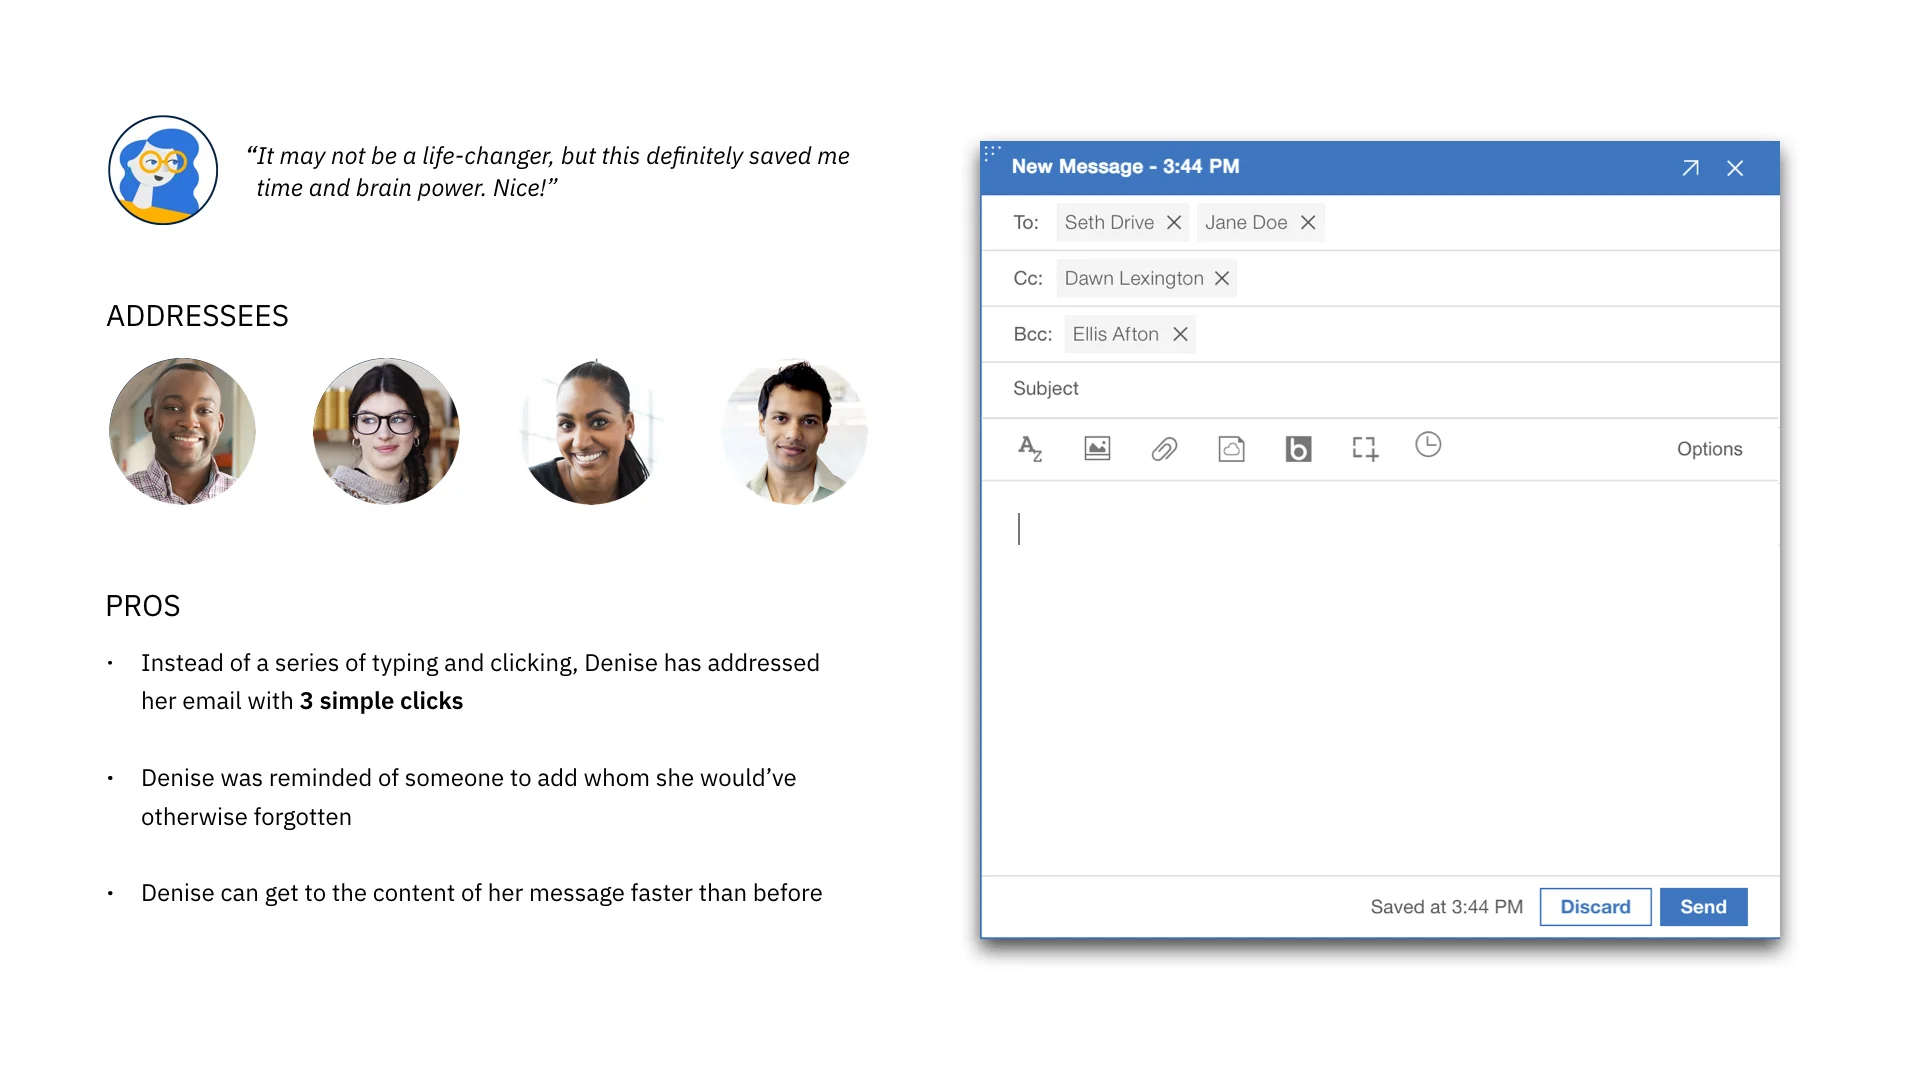Attach a file with paperclip icon
The image size is (1920, 1080).
[1164, 449]
